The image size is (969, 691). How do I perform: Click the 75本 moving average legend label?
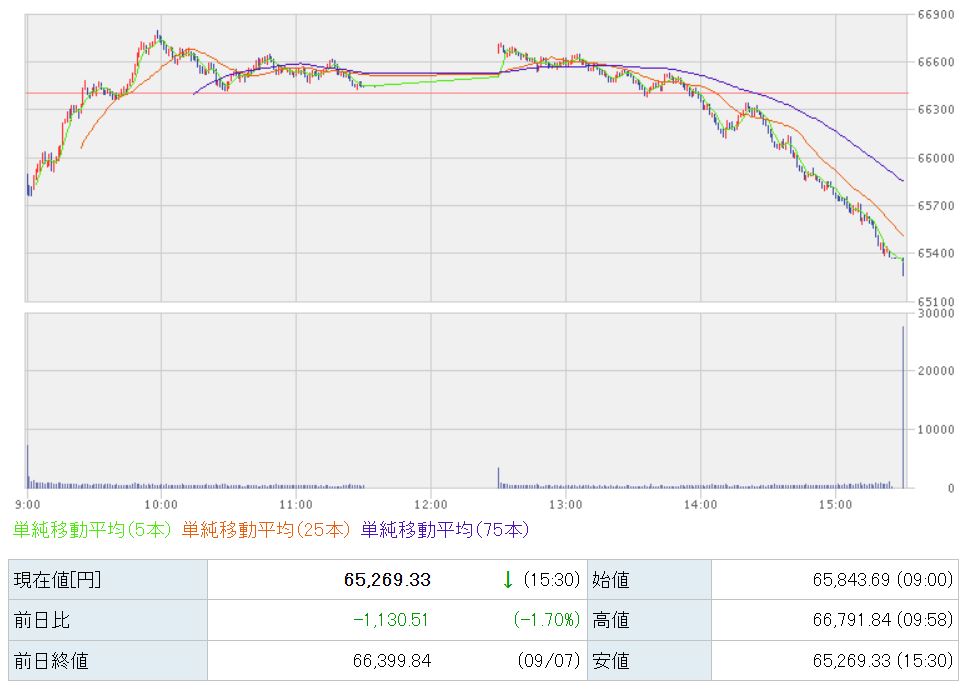[x=445, y=530]
